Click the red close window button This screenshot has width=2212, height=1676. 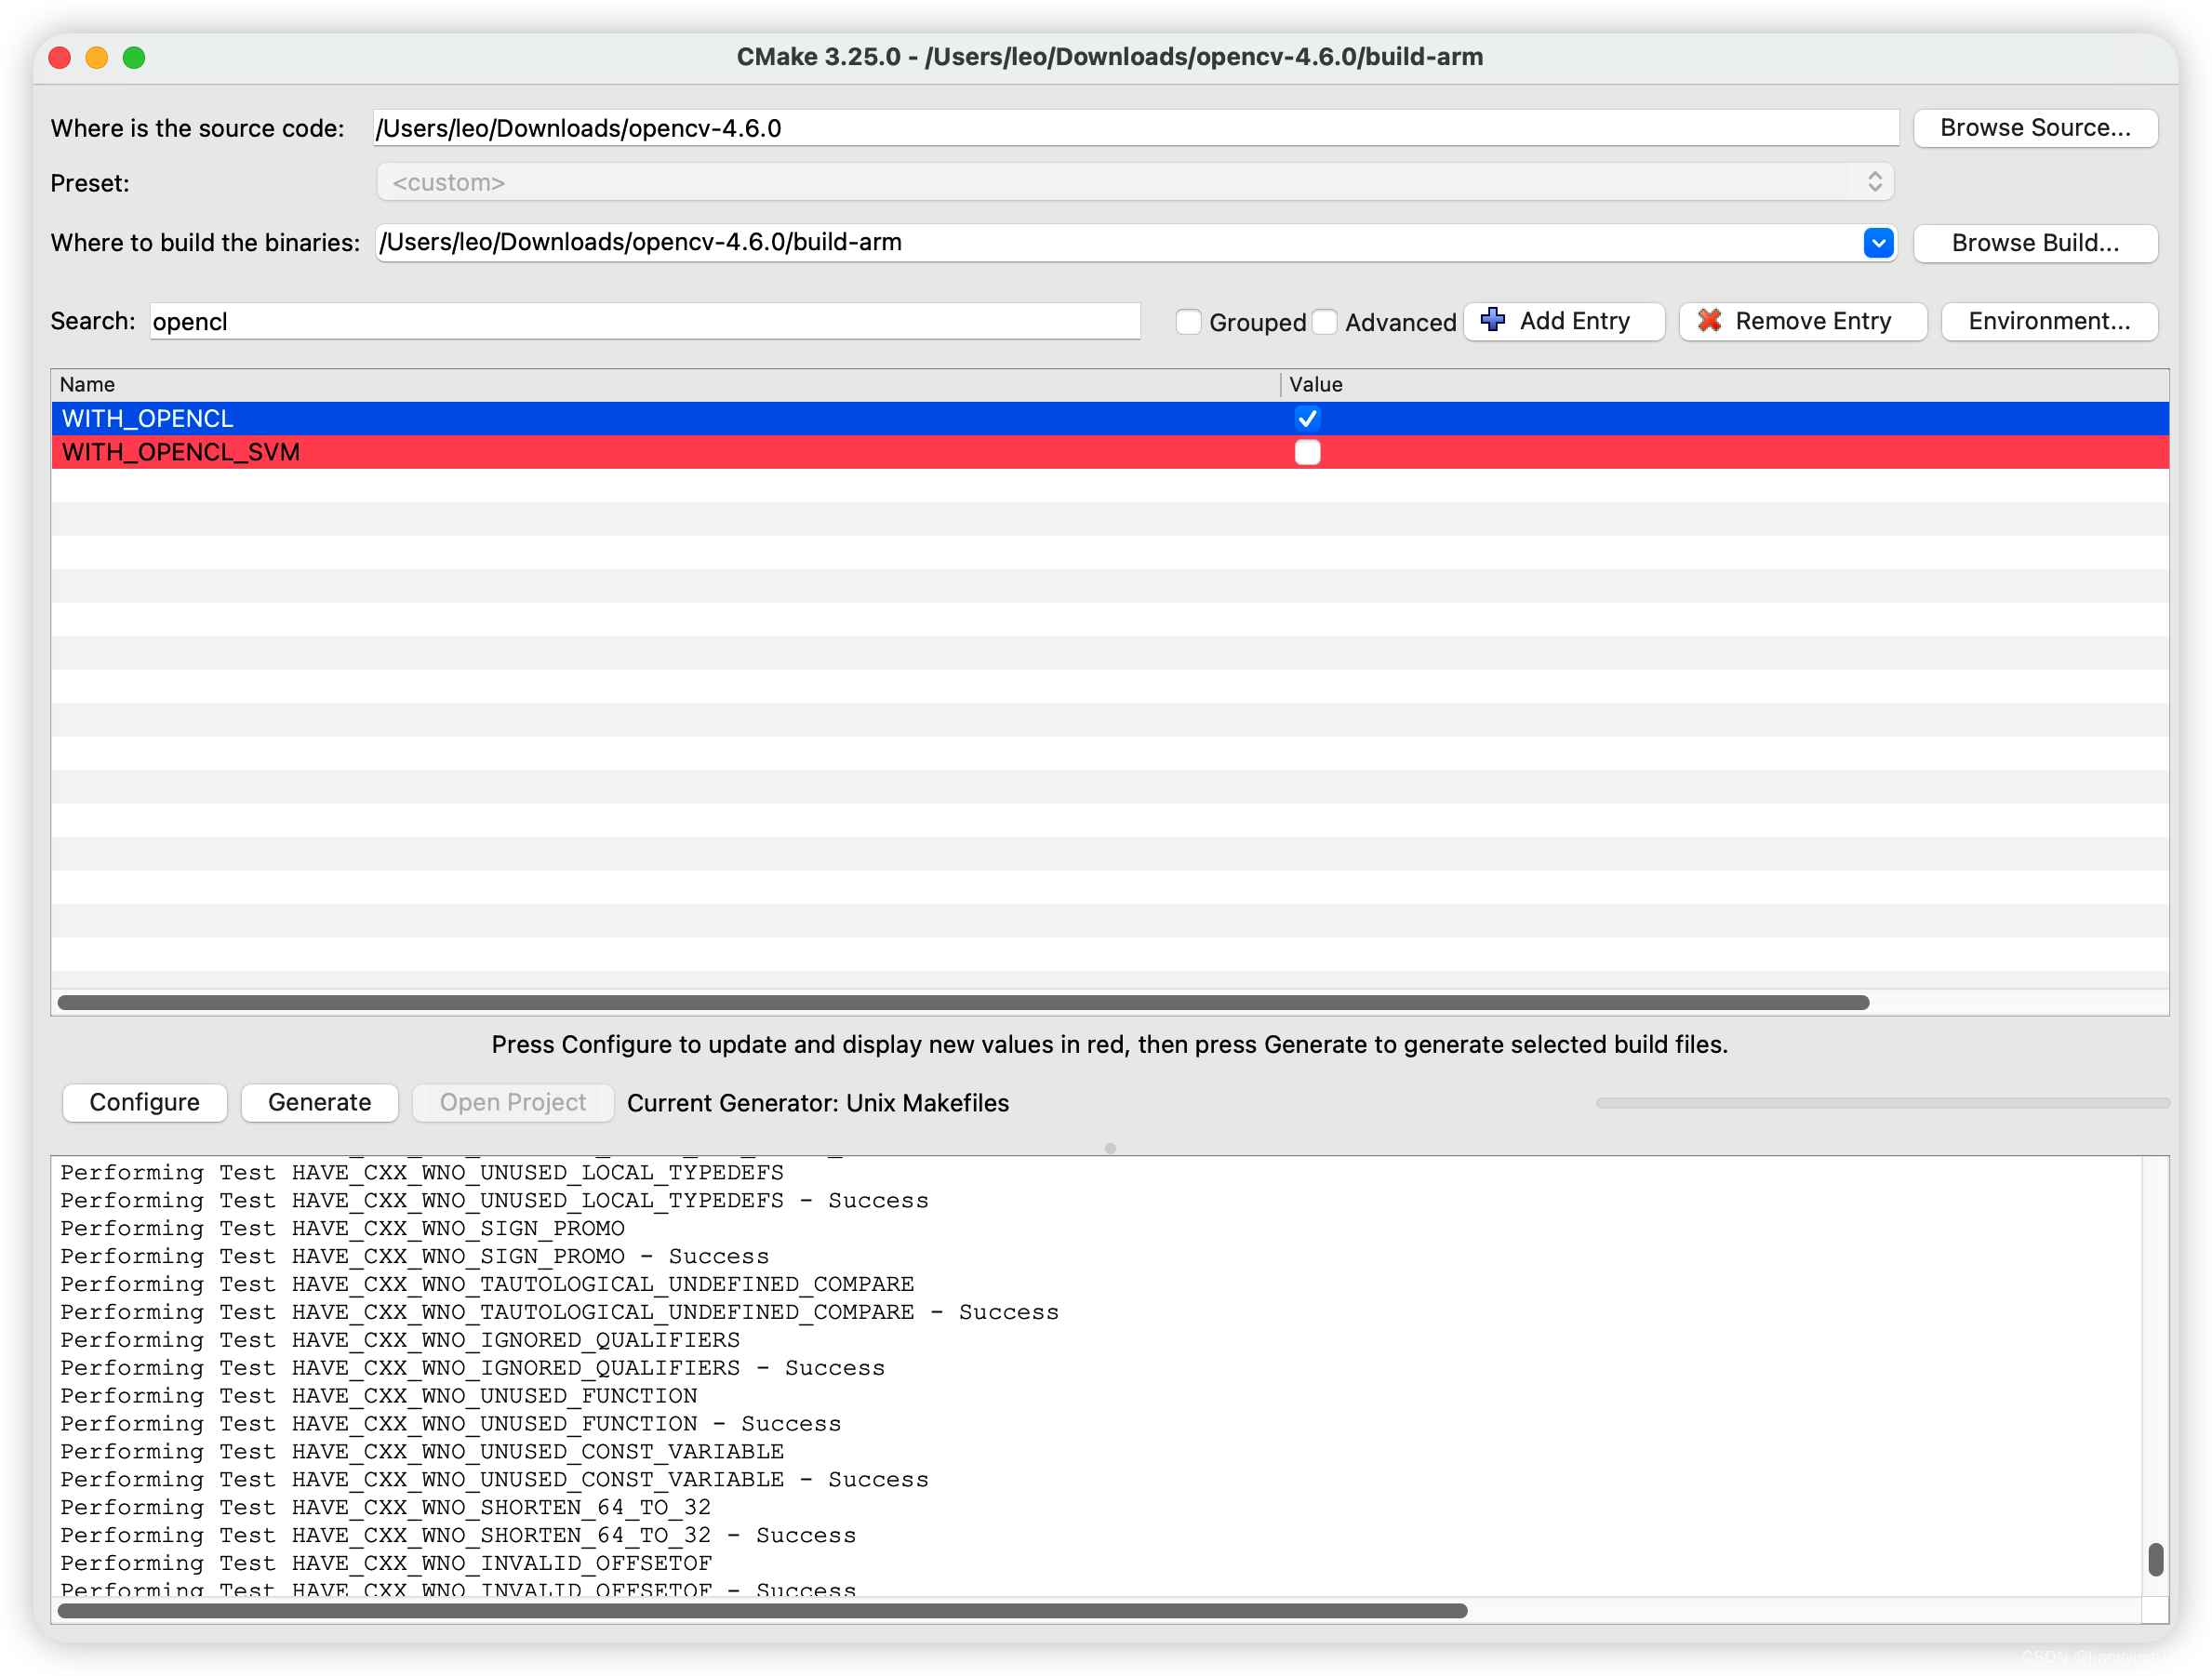coord(60,58)
